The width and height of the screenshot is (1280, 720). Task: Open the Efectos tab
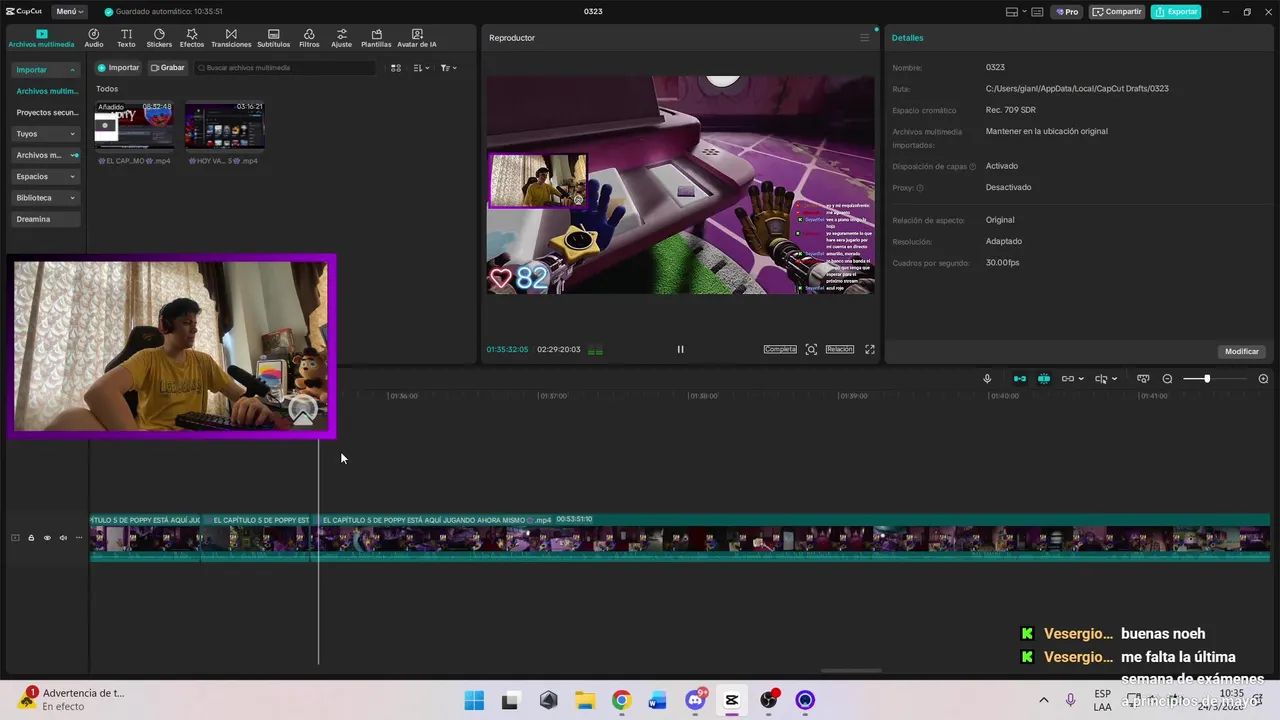coord(192,38)
